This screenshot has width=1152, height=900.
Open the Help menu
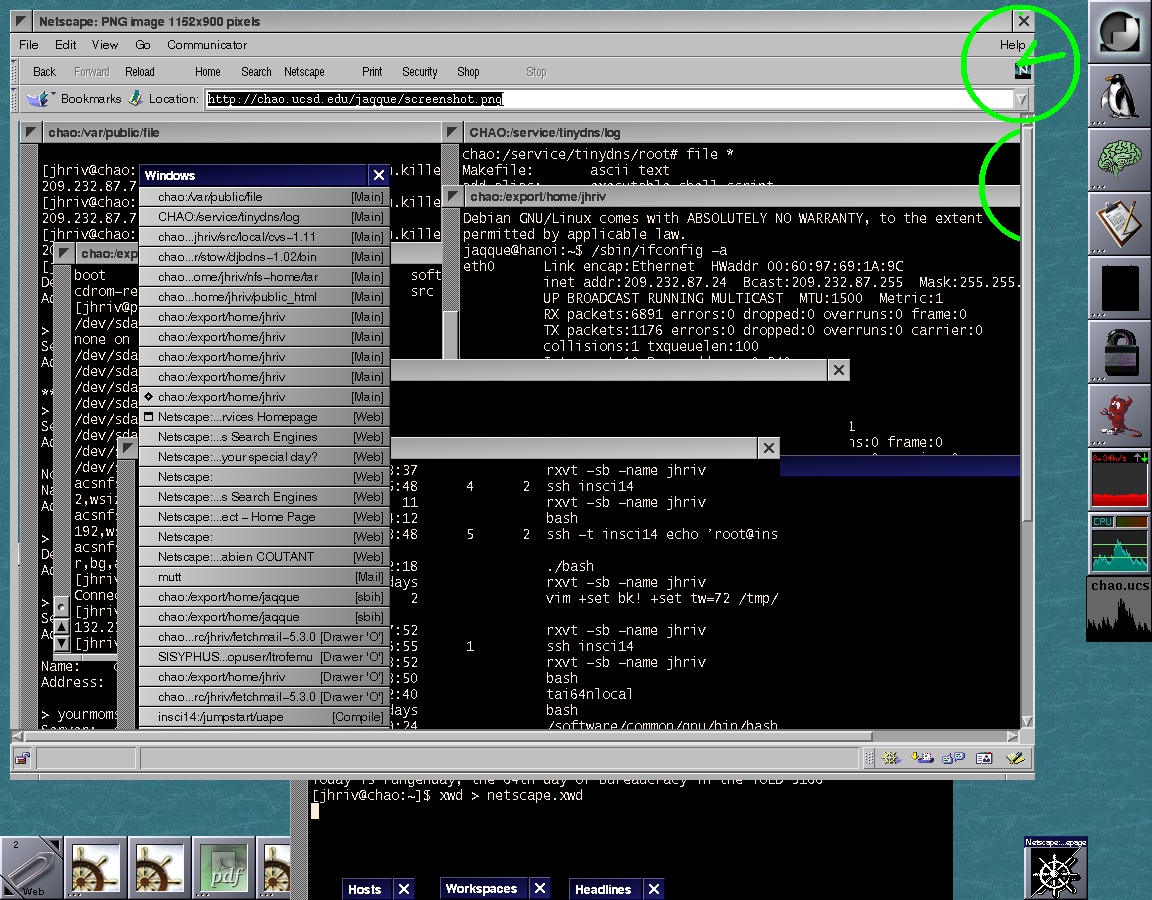[x=1012, y=45]
